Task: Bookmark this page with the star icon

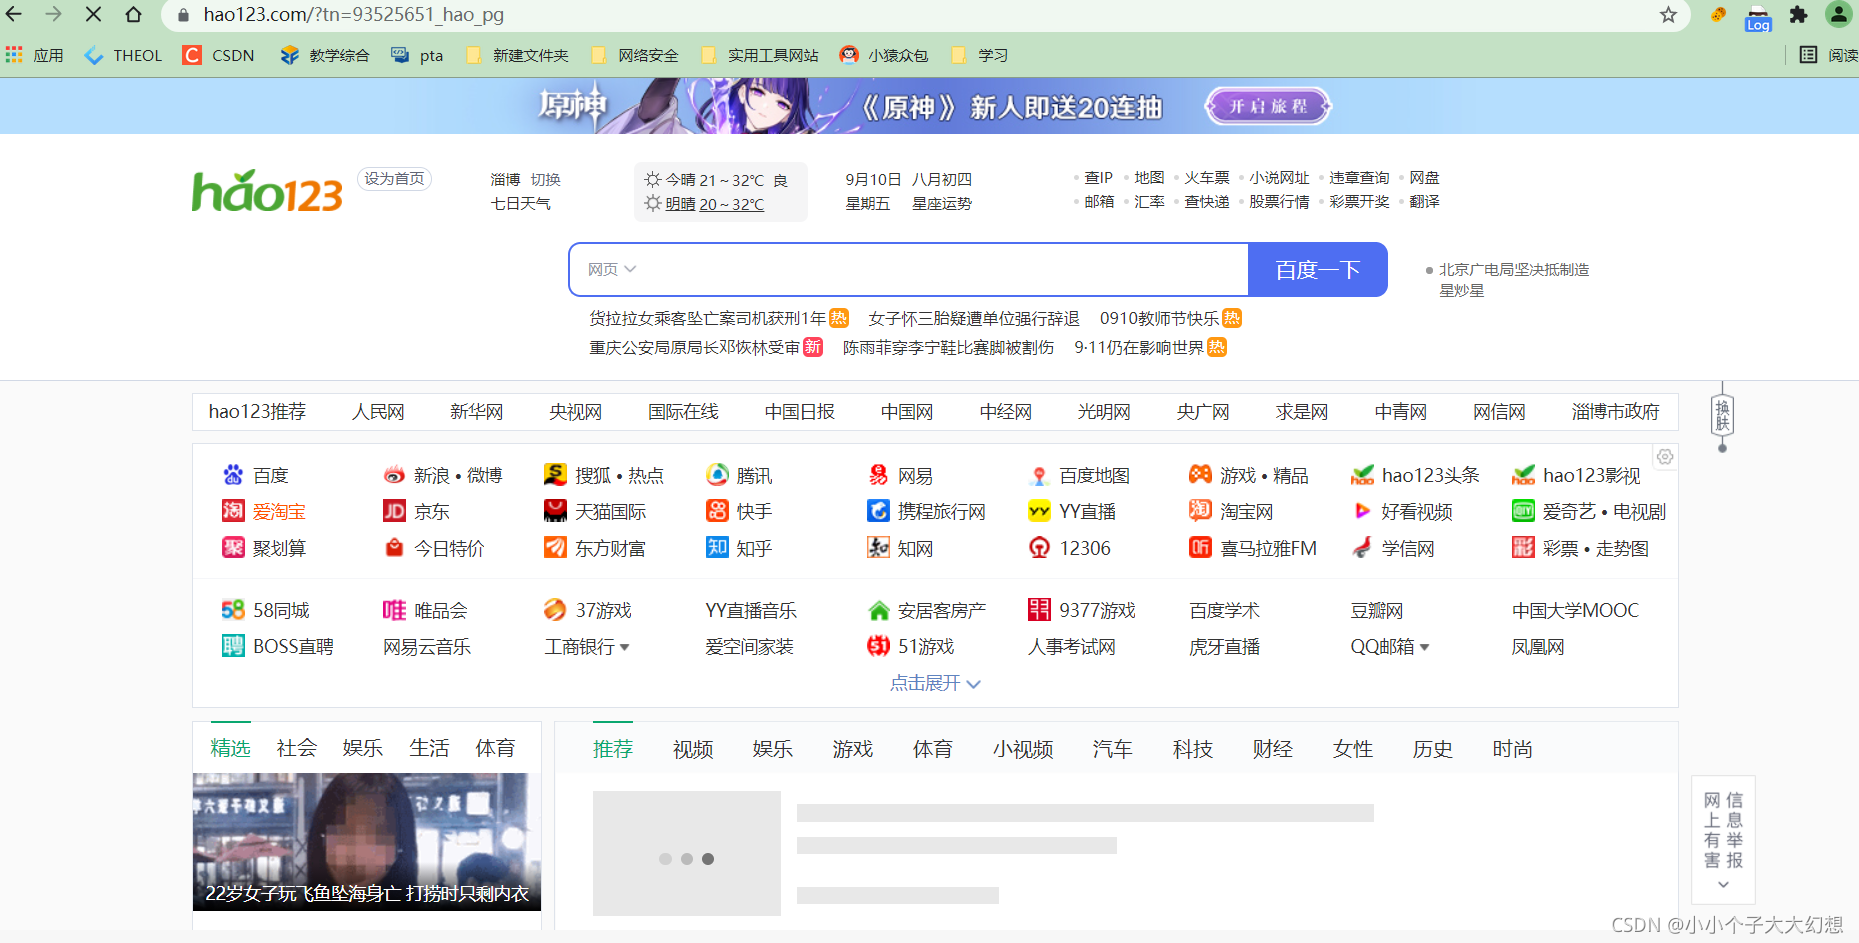Action: pyautogui.click(x=1668, y=14)
